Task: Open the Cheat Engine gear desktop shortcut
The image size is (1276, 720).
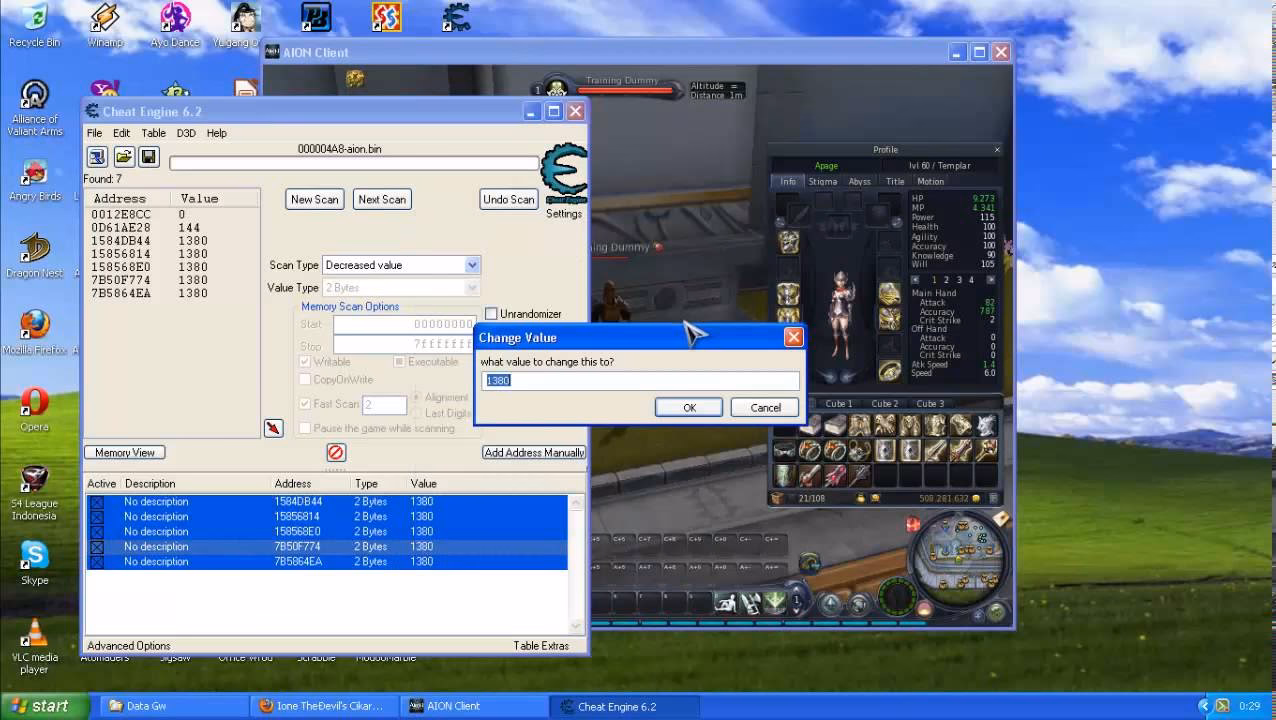Action: 456,17
